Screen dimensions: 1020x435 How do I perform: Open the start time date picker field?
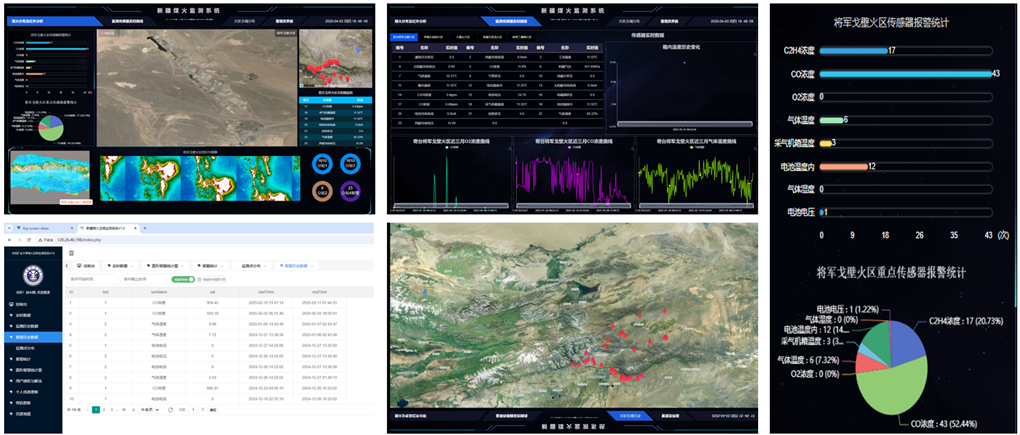tap(89, 279)
